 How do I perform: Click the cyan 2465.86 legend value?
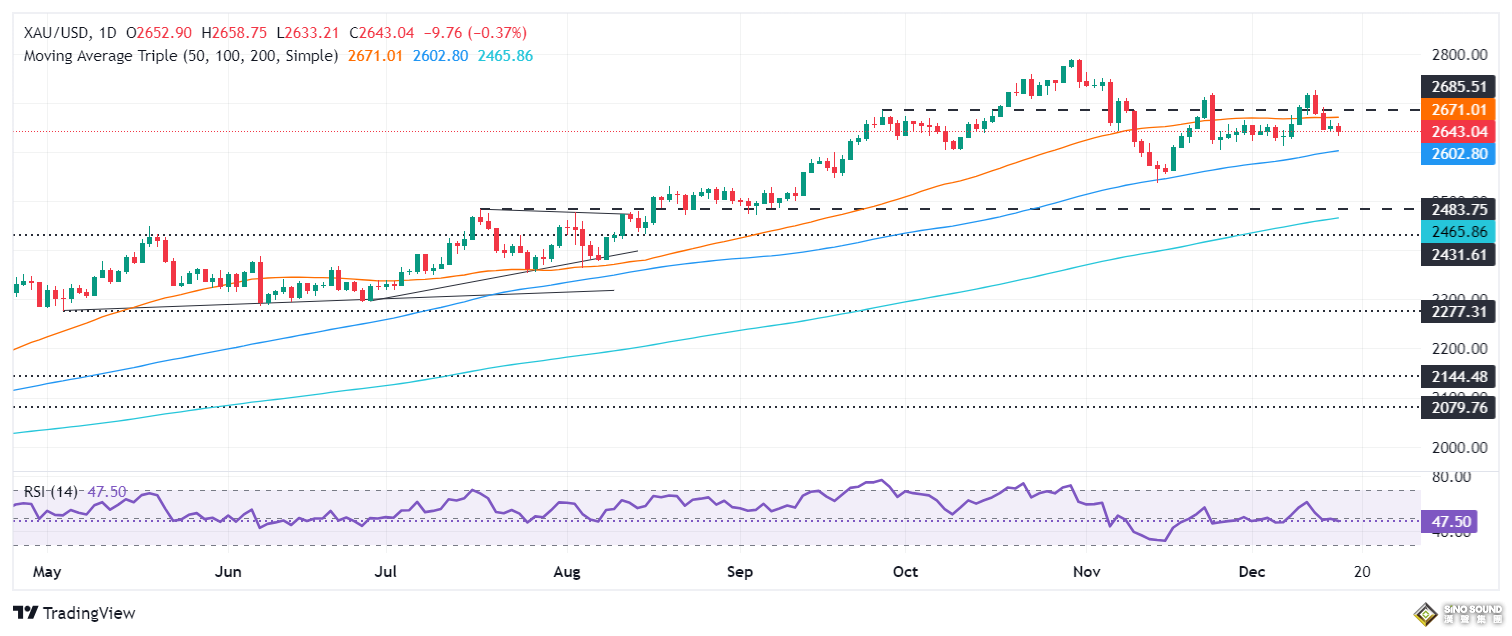click(x=504, y=56)
